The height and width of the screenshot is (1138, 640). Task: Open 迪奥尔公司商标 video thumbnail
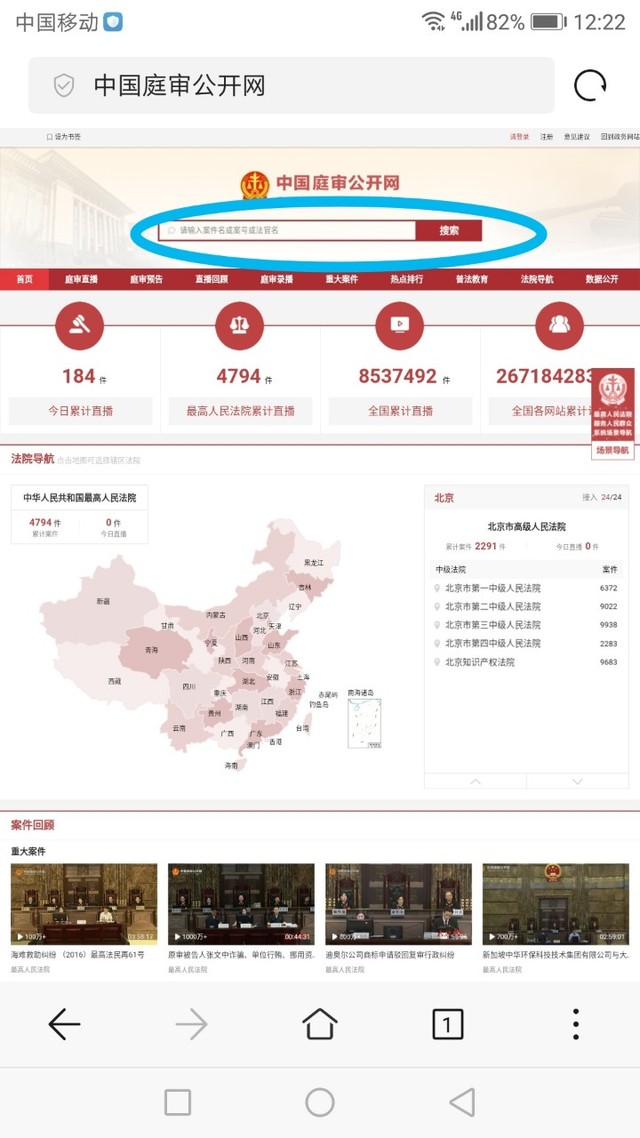point(398,904)
